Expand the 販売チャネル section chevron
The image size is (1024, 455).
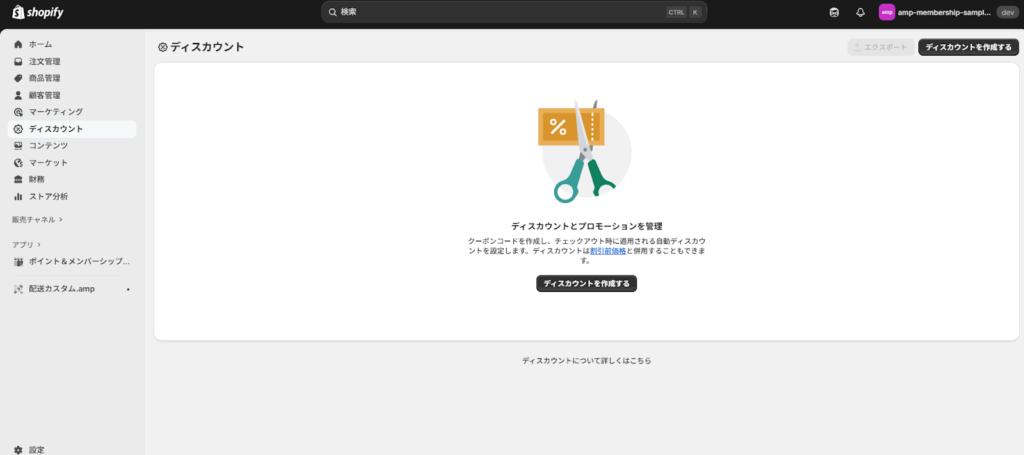[x=61, y=219]
